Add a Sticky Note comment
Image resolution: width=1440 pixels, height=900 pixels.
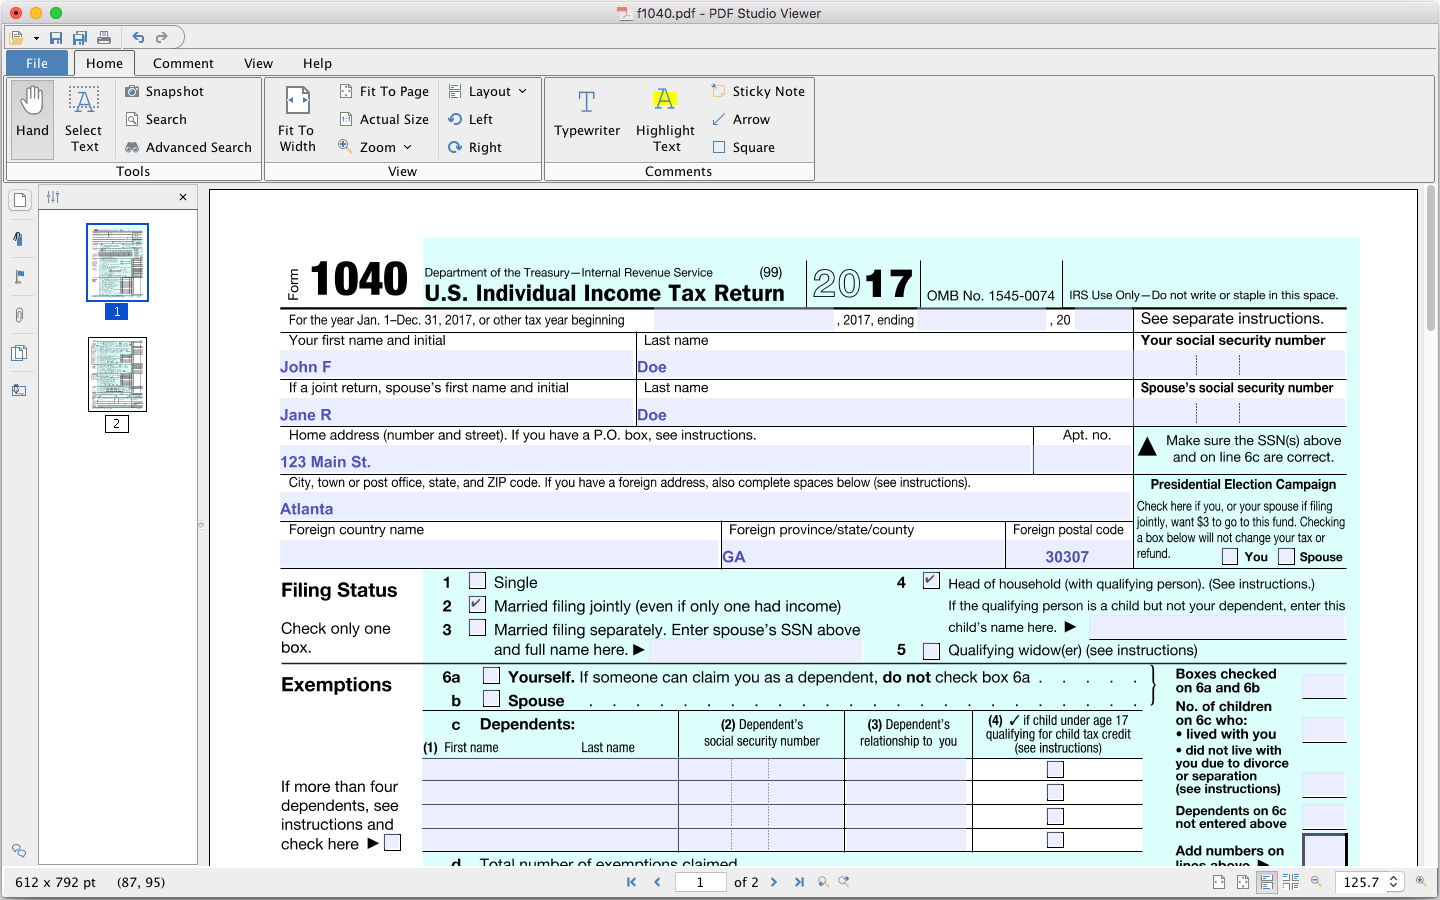coord(758,91)
